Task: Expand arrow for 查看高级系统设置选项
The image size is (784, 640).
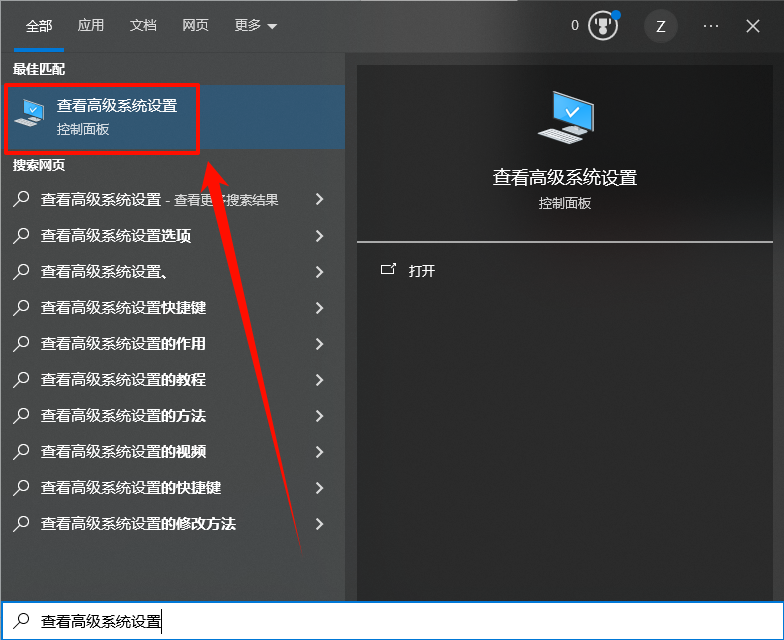Action: 320,236
